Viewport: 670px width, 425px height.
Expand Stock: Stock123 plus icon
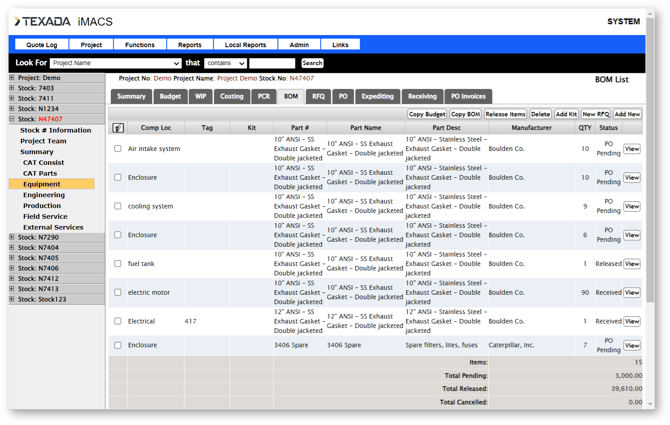[x=12, y=299]
